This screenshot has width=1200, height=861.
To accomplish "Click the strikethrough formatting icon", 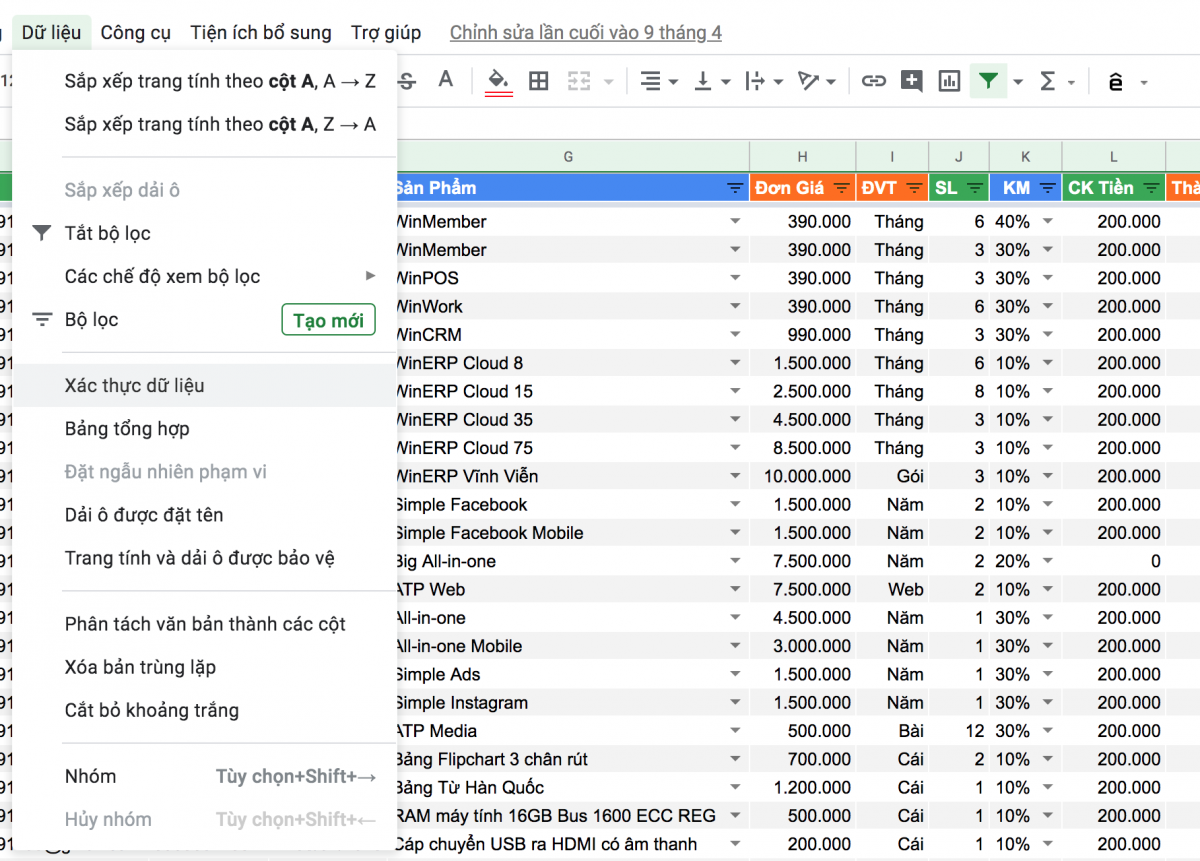I will (x=406, y=81).
